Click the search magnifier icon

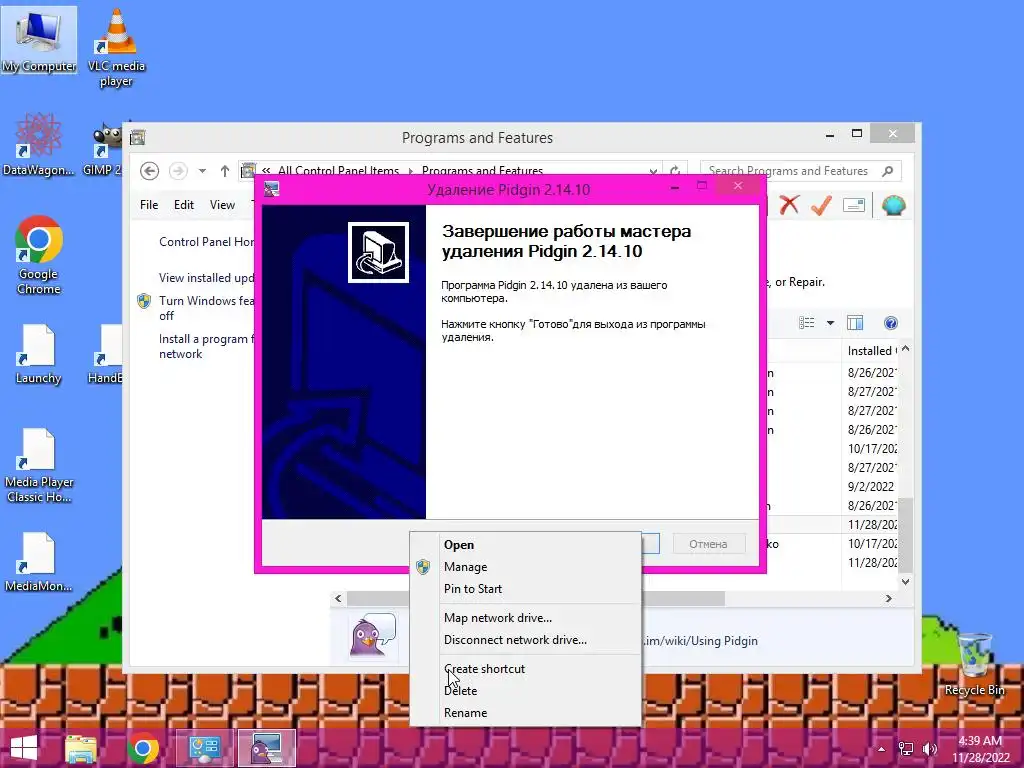click(888, 171)
